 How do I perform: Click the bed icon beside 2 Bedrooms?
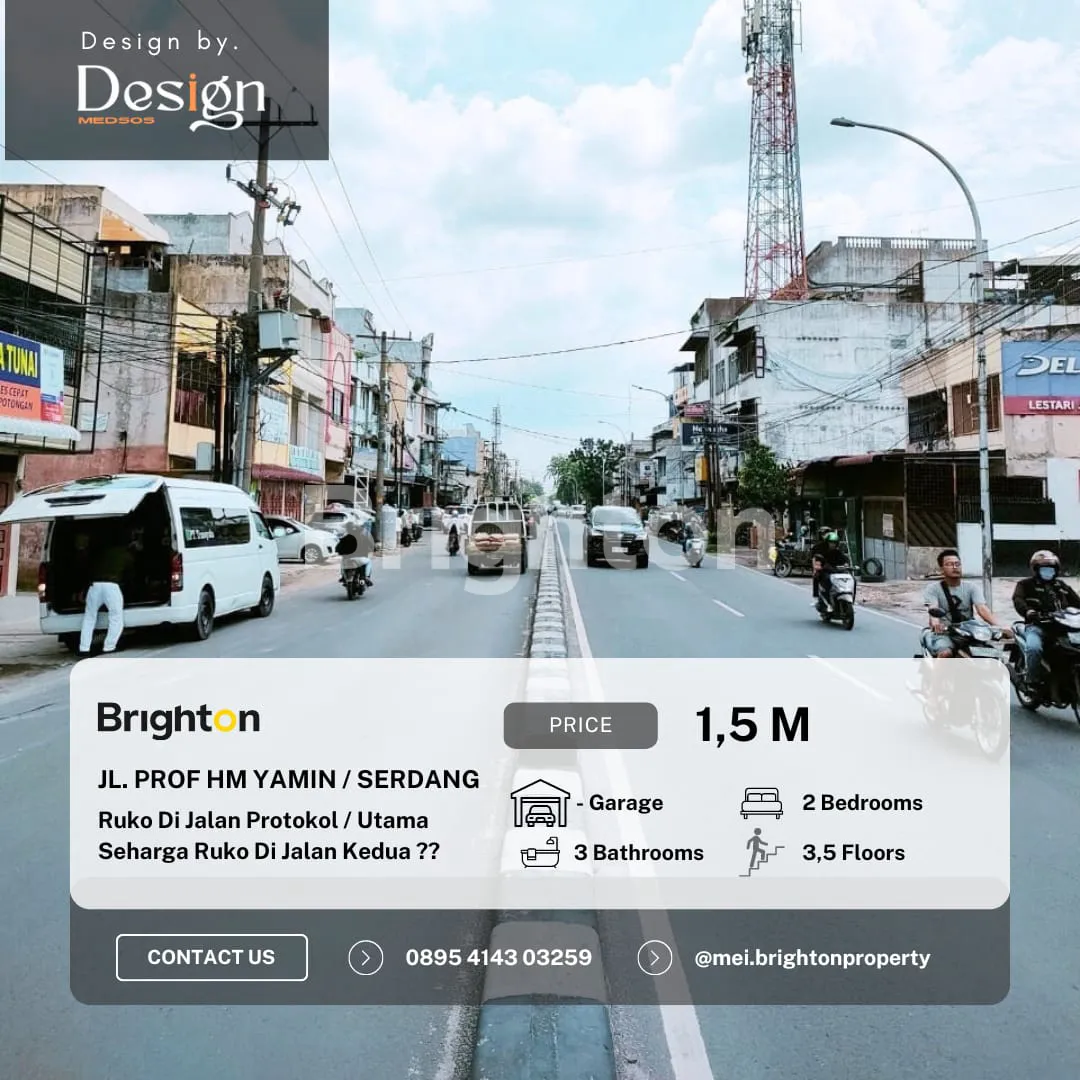pos(761,803)
